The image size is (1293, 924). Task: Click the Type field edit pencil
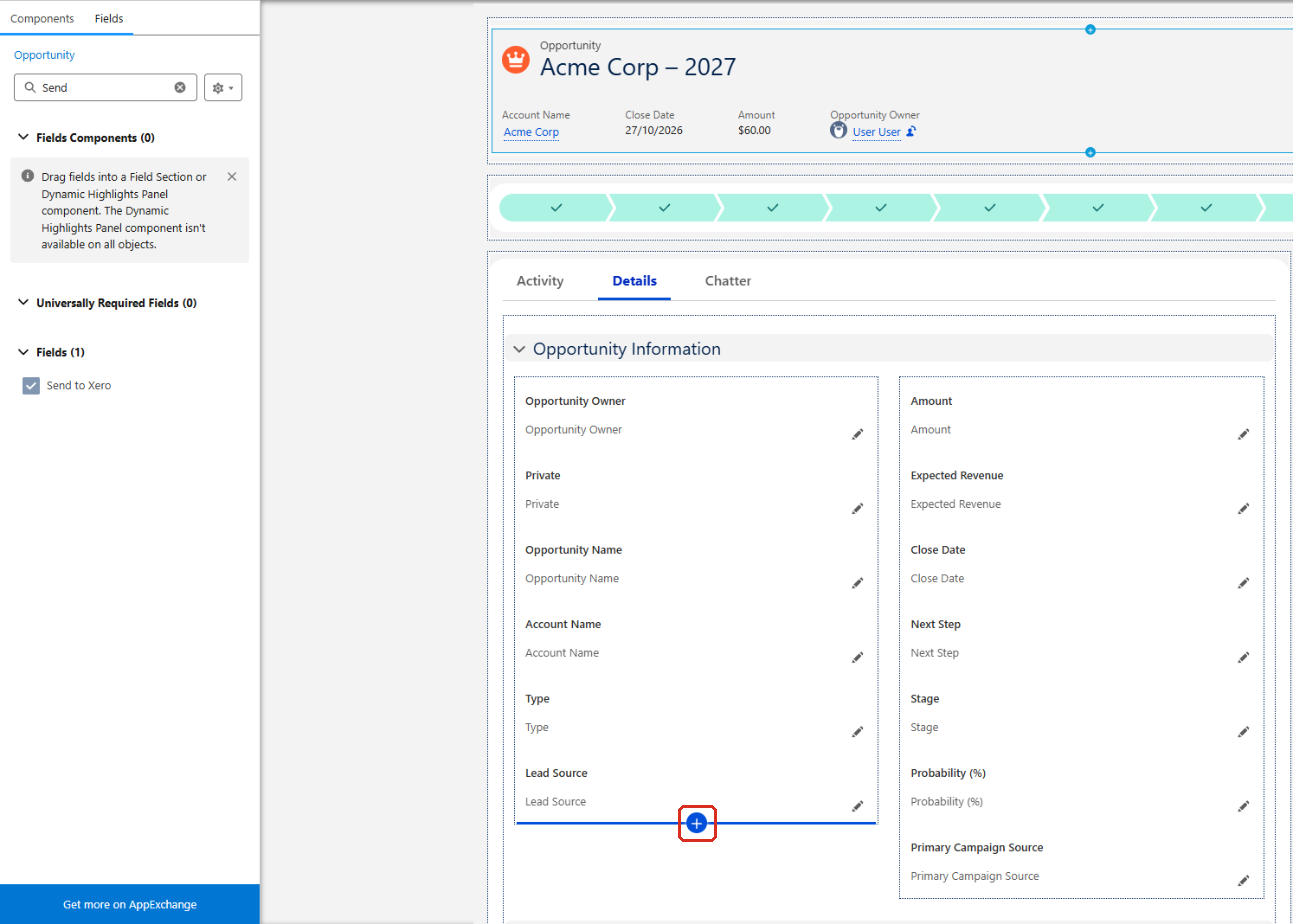pos(857,732)
